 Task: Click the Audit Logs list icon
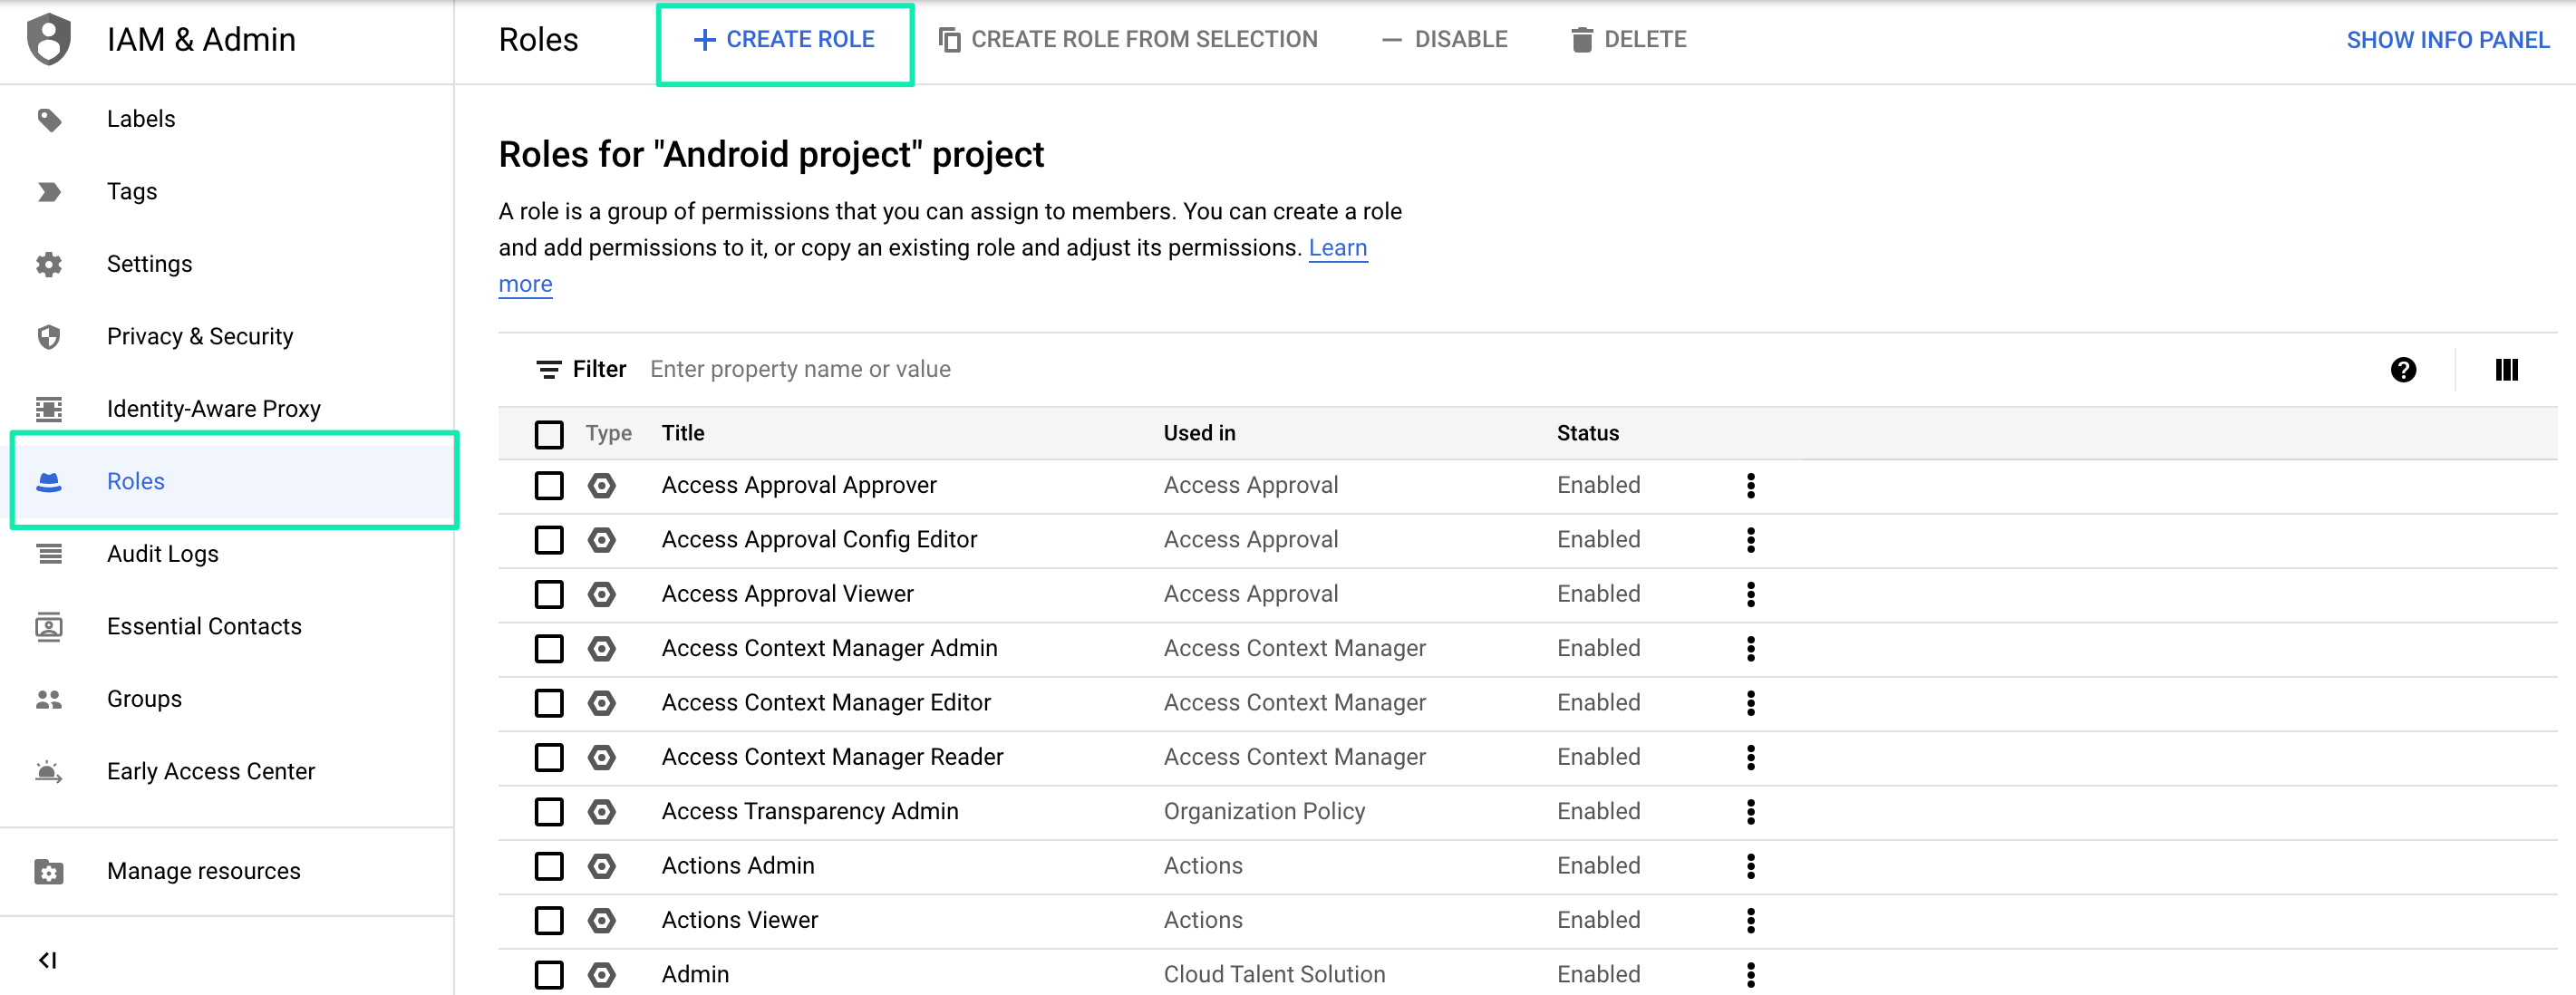(49, 554)
